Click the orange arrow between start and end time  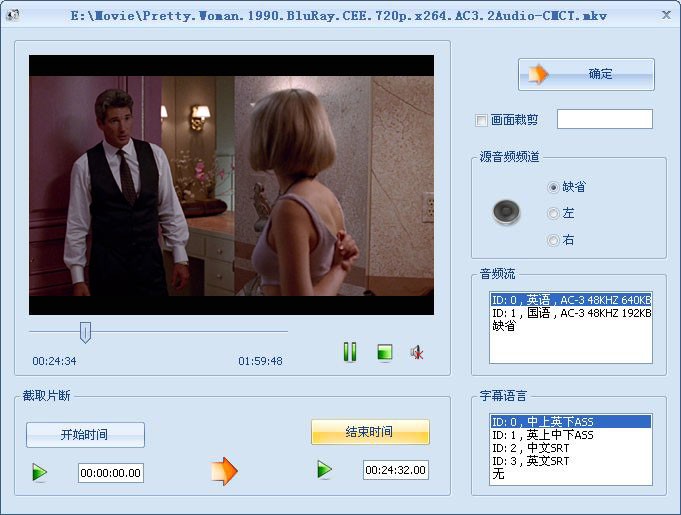224,471
